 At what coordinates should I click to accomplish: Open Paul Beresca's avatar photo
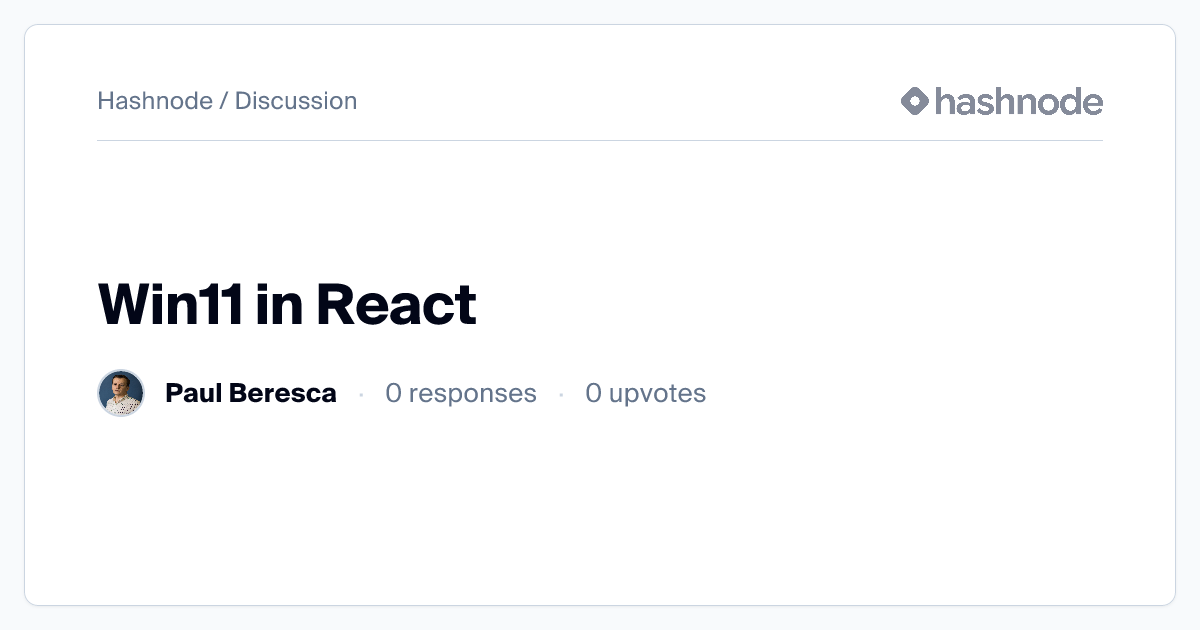coord(121,393)
